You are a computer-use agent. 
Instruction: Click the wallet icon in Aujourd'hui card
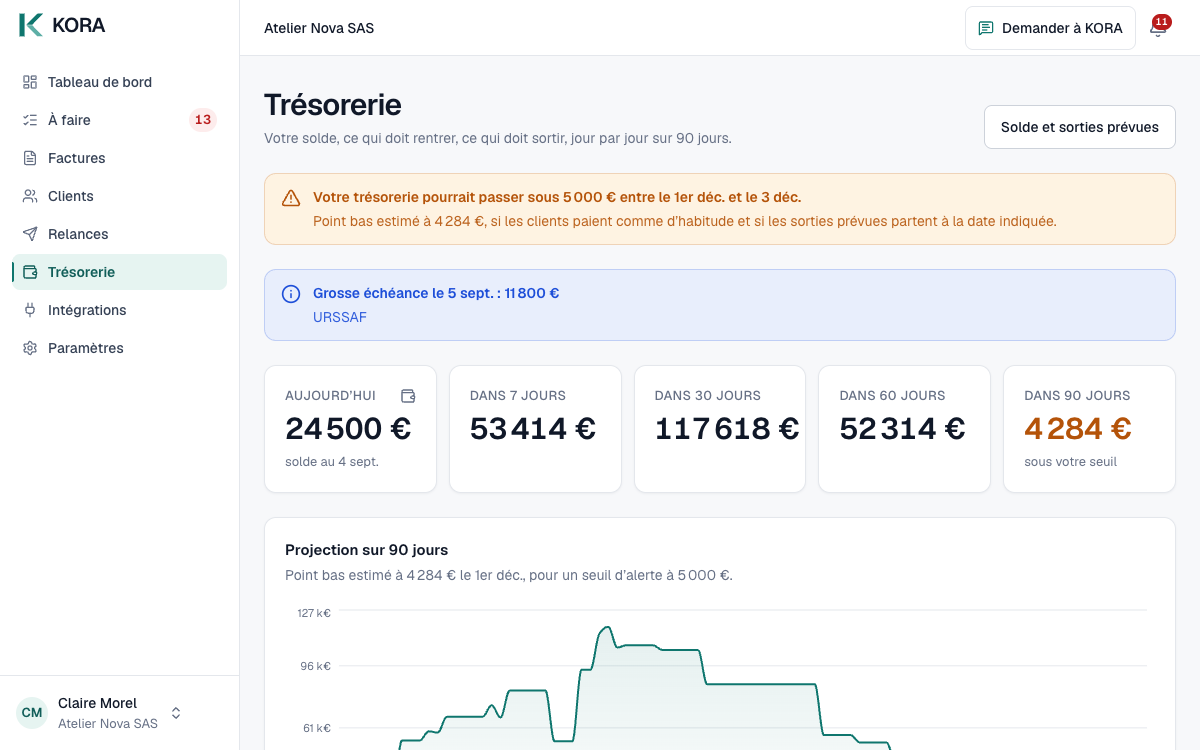click(x=408, y=396)
